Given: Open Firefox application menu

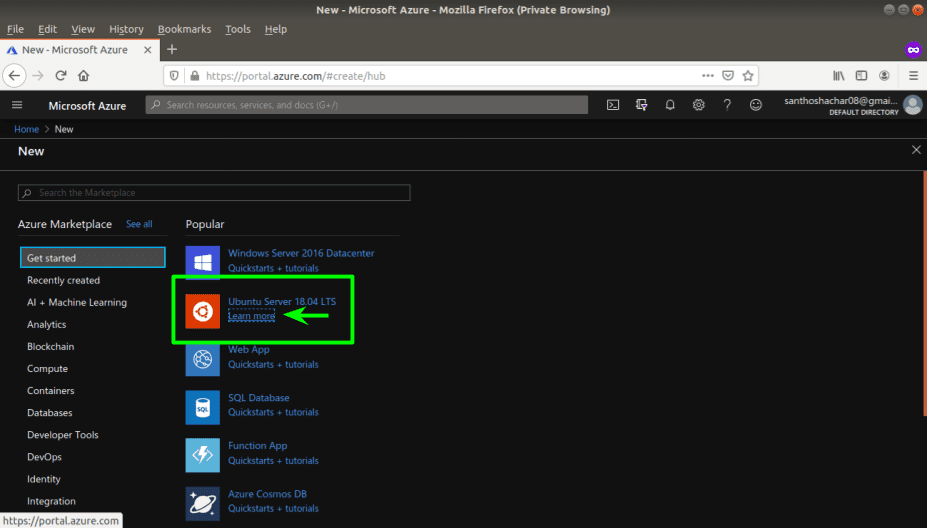Looking at the screenshot, I should pos(913,76).
